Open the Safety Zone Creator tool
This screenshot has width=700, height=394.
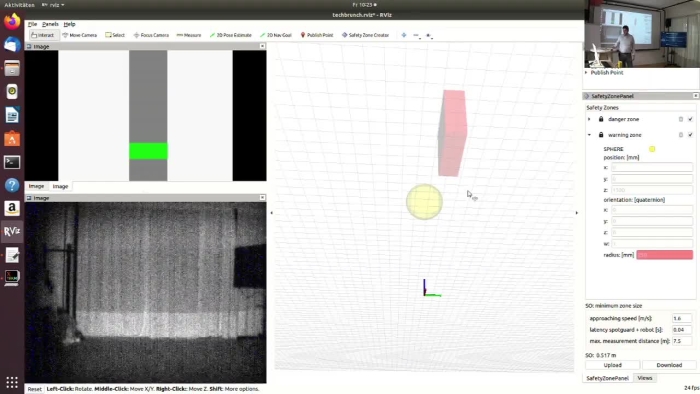[x=365, y=35]
